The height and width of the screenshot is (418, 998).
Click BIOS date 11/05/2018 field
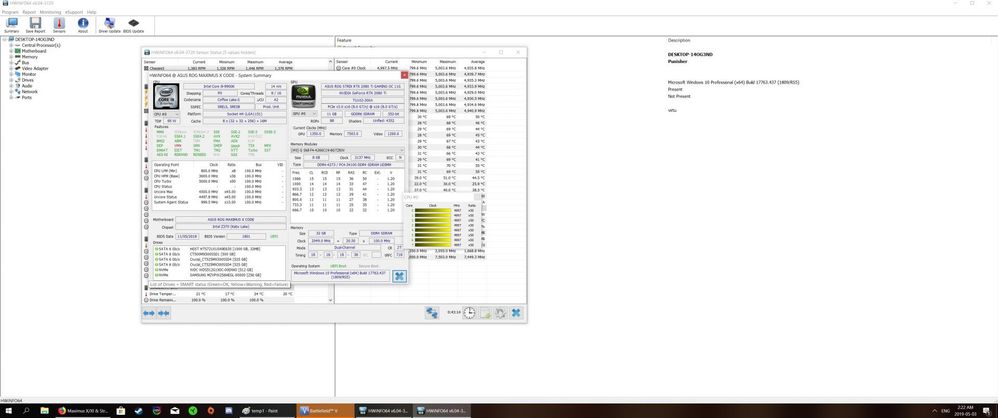(186, 236)
